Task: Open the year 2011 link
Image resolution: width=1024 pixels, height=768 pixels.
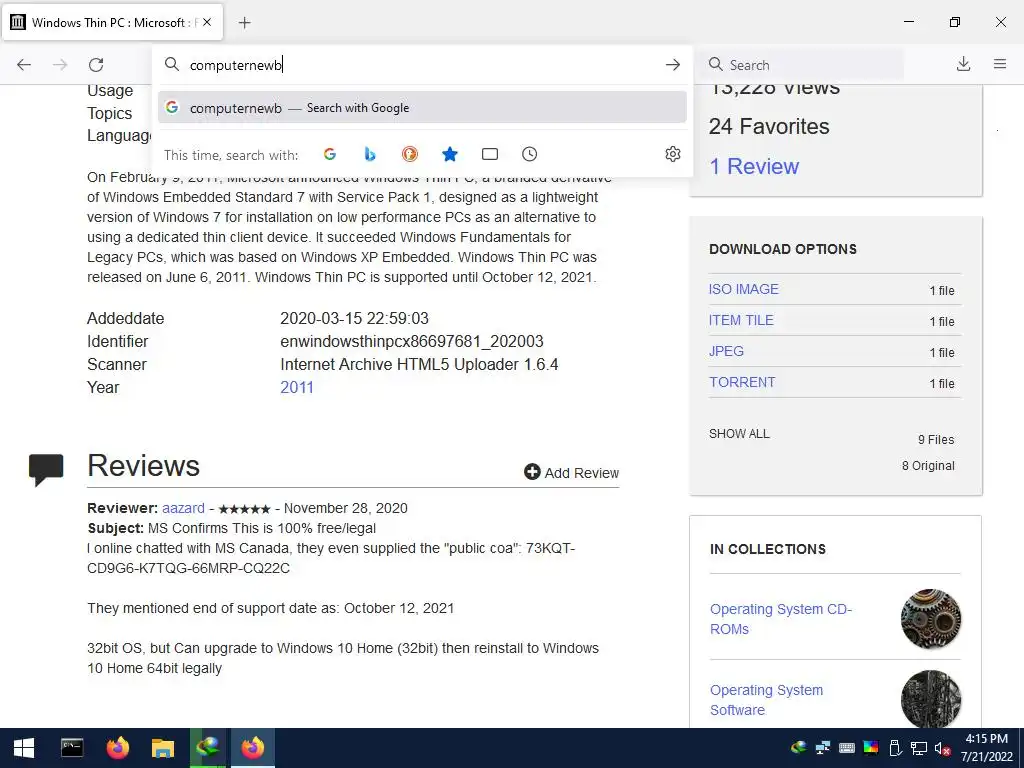Action: coord(297,387)
